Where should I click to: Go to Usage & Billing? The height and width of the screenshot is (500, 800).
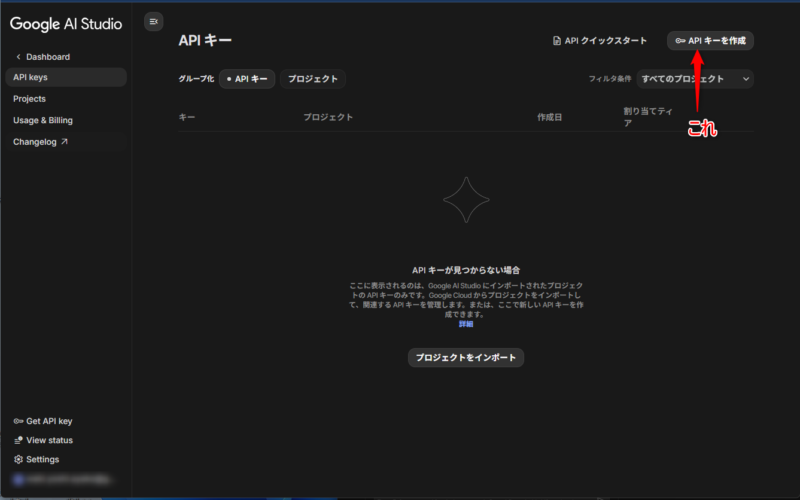(x=43, y=120)
